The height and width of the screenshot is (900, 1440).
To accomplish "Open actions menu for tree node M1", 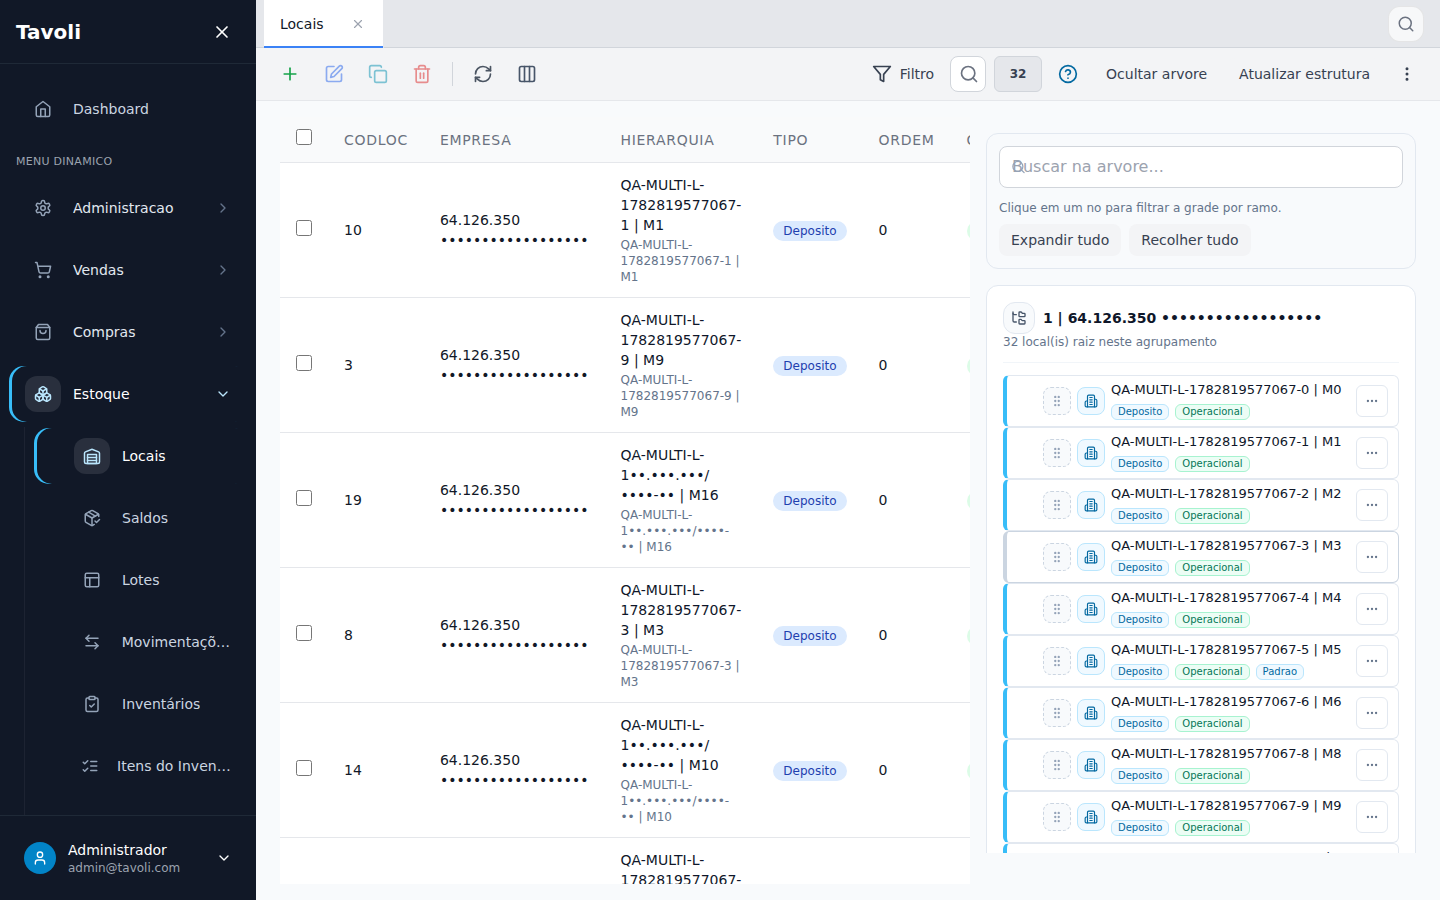I will tap(1372, 453).
